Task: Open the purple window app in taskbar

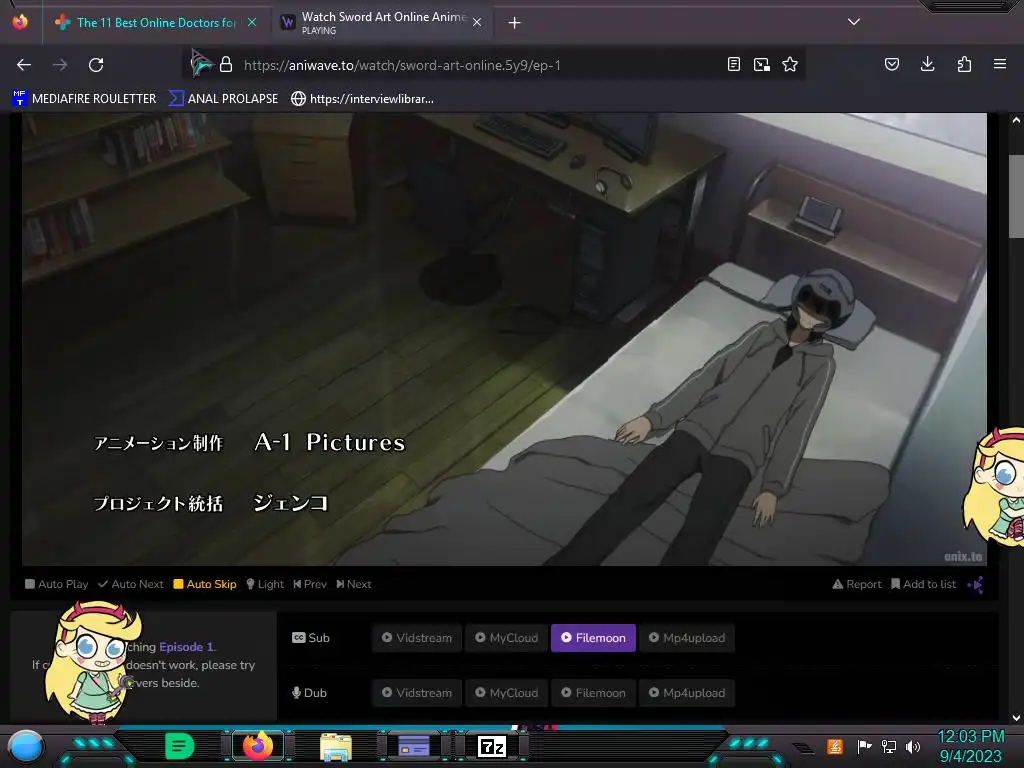Action: [413, 746]
